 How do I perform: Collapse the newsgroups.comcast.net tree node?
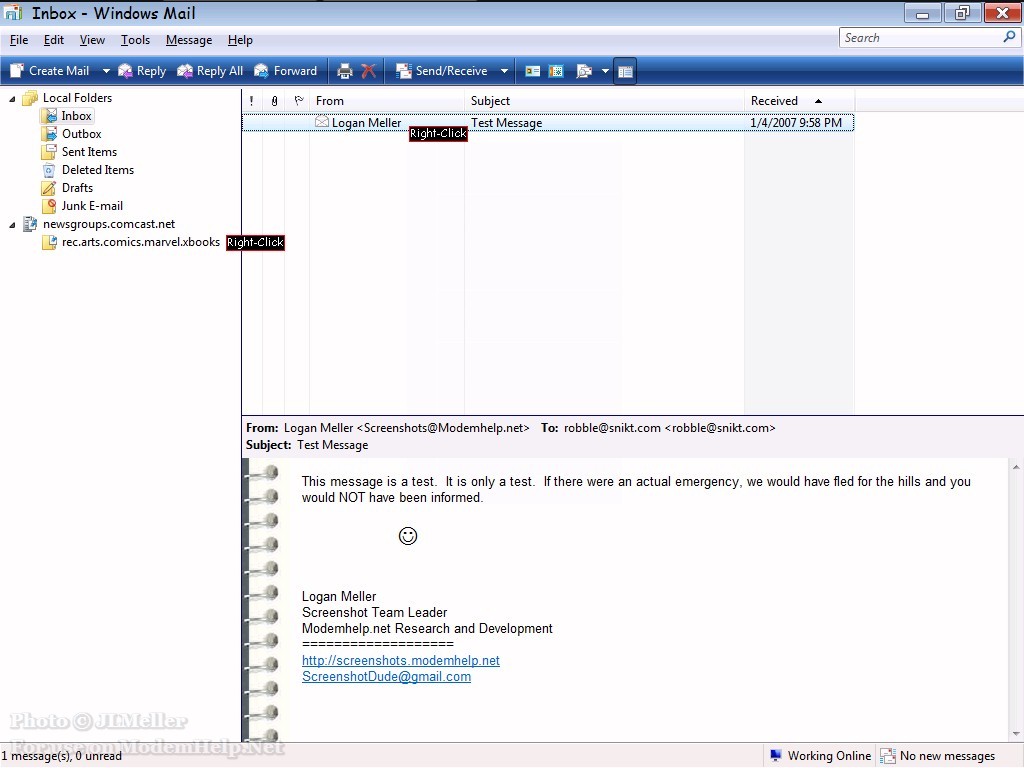12,225
